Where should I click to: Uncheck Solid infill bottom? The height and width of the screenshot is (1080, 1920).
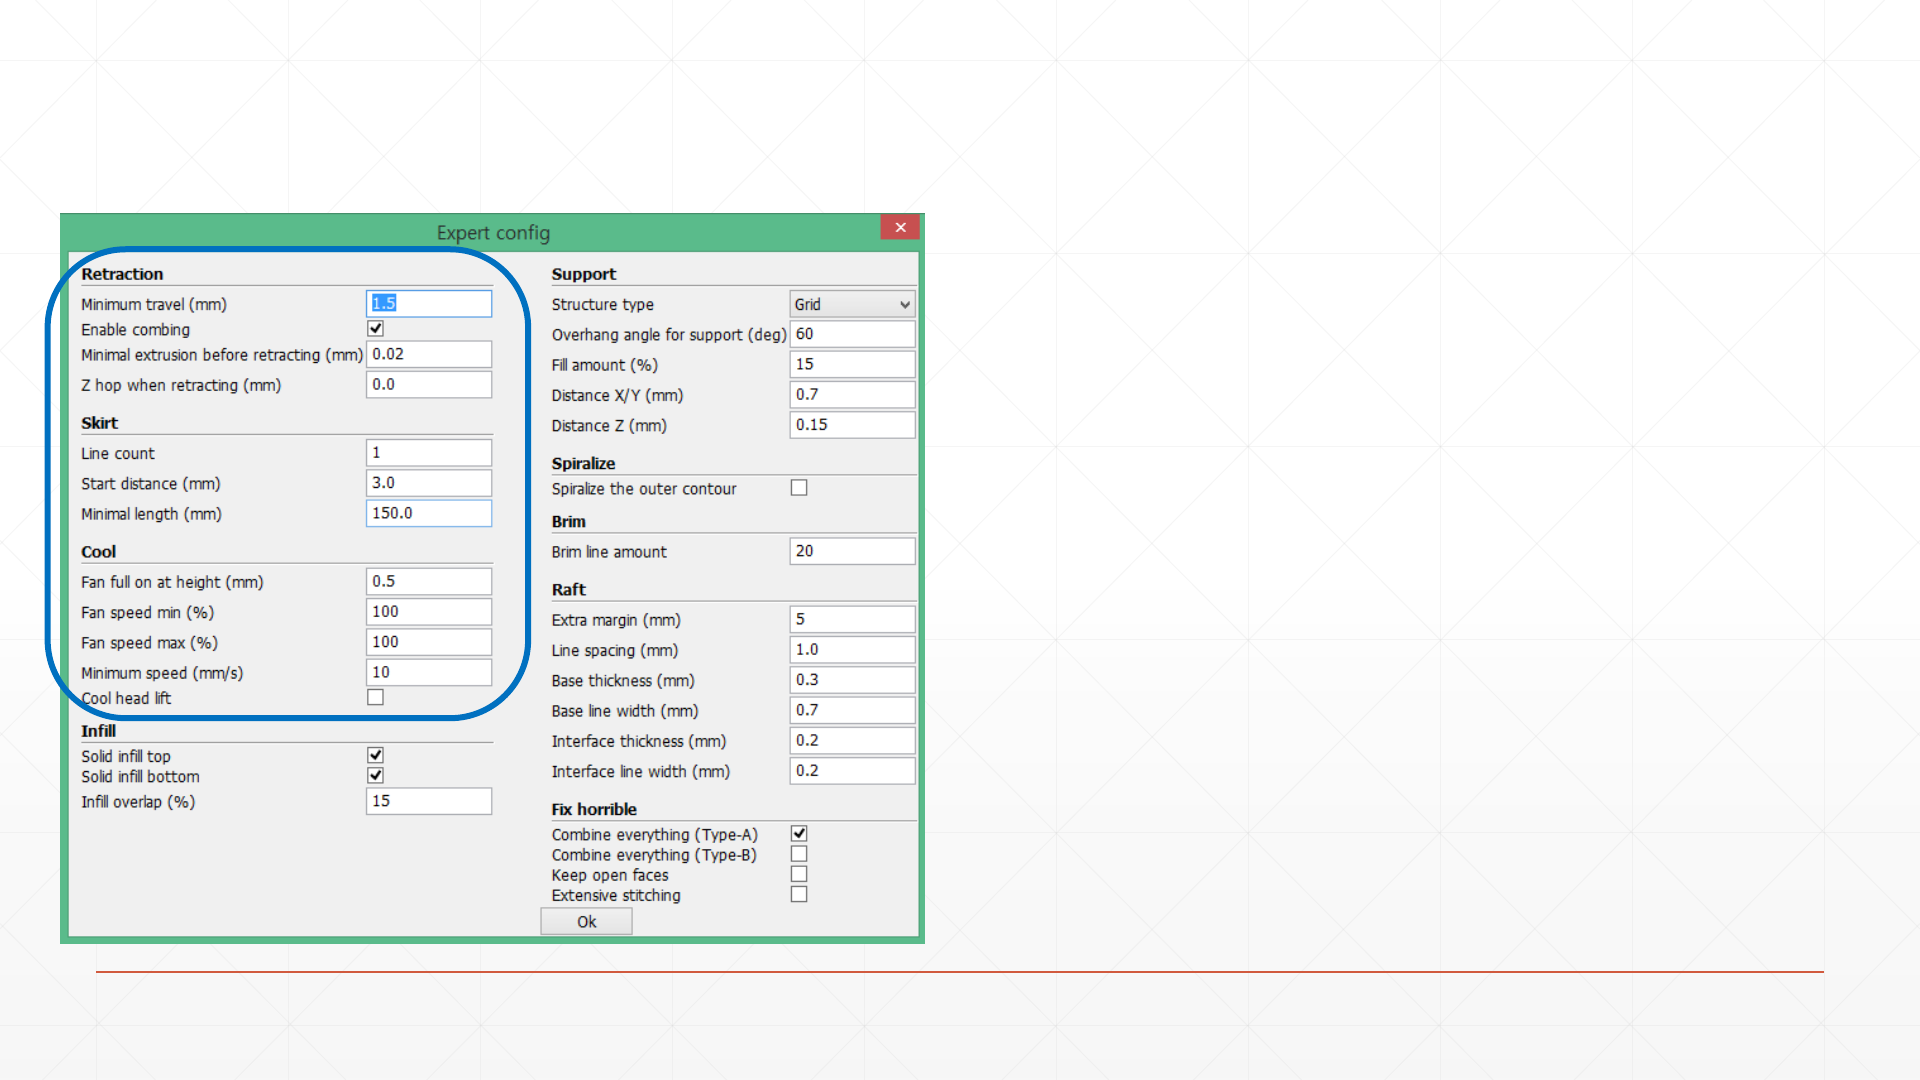click(376, 776)
